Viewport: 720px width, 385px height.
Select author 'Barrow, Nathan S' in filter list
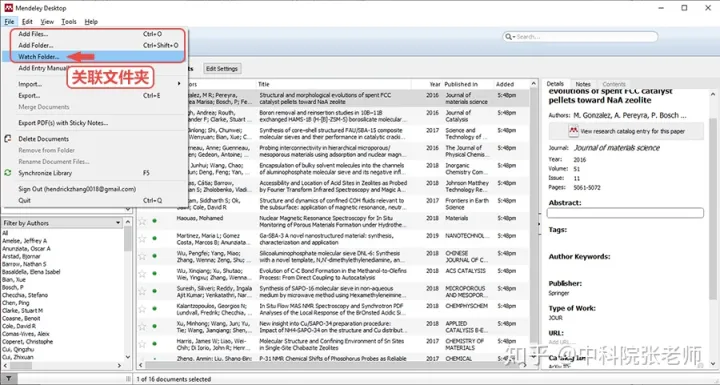tap(24, 264)
